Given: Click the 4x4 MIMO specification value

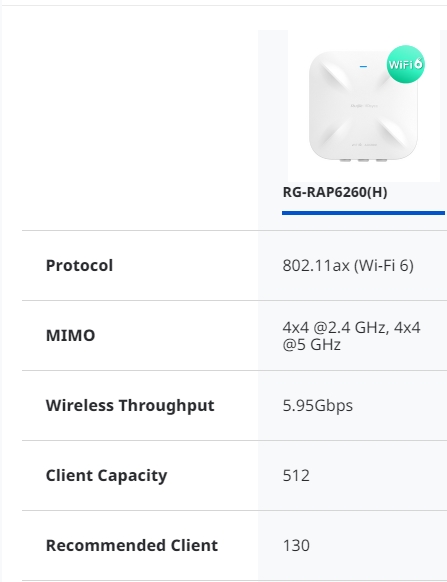Looking at the screenshot, I should pyautogui.click(x=351, y=336).
